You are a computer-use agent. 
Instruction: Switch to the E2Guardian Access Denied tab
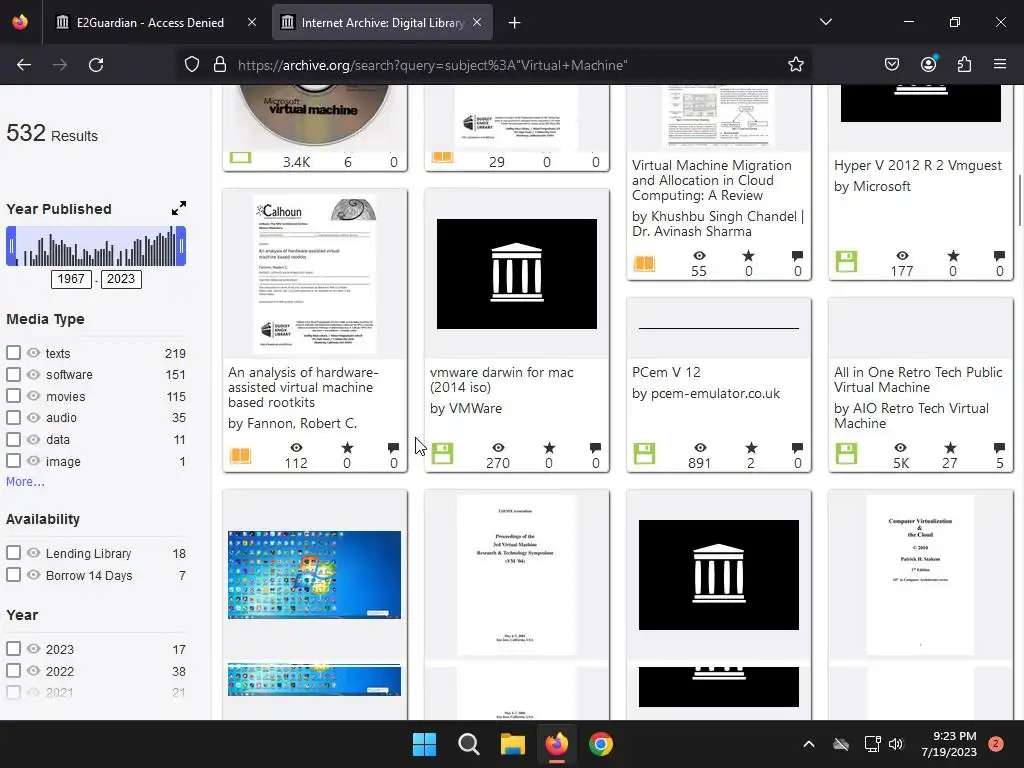coord(150,22)
